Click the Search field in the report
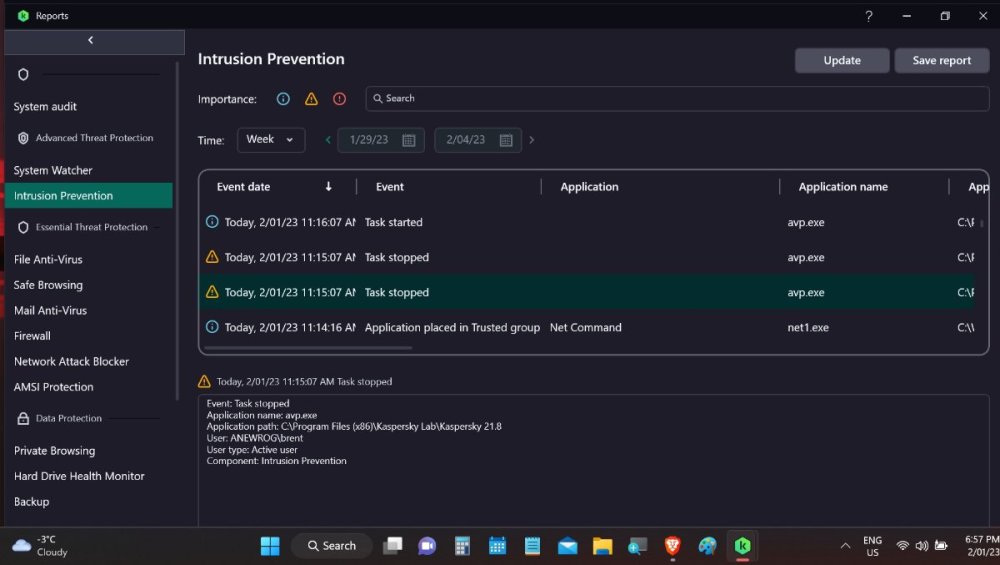Viewport: 1000px width, 565px height. point(677,98)
